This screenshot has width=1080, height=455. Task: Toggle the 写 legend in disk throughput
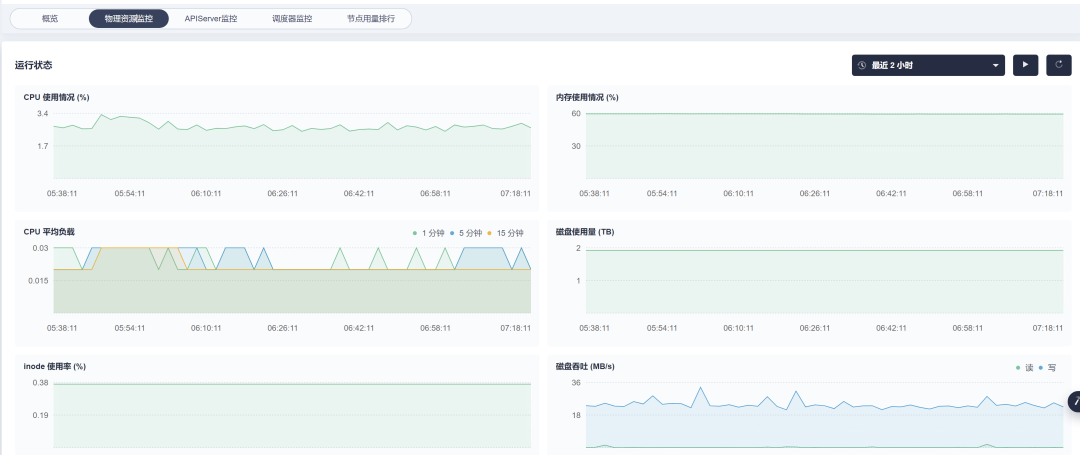(1047, 368)
